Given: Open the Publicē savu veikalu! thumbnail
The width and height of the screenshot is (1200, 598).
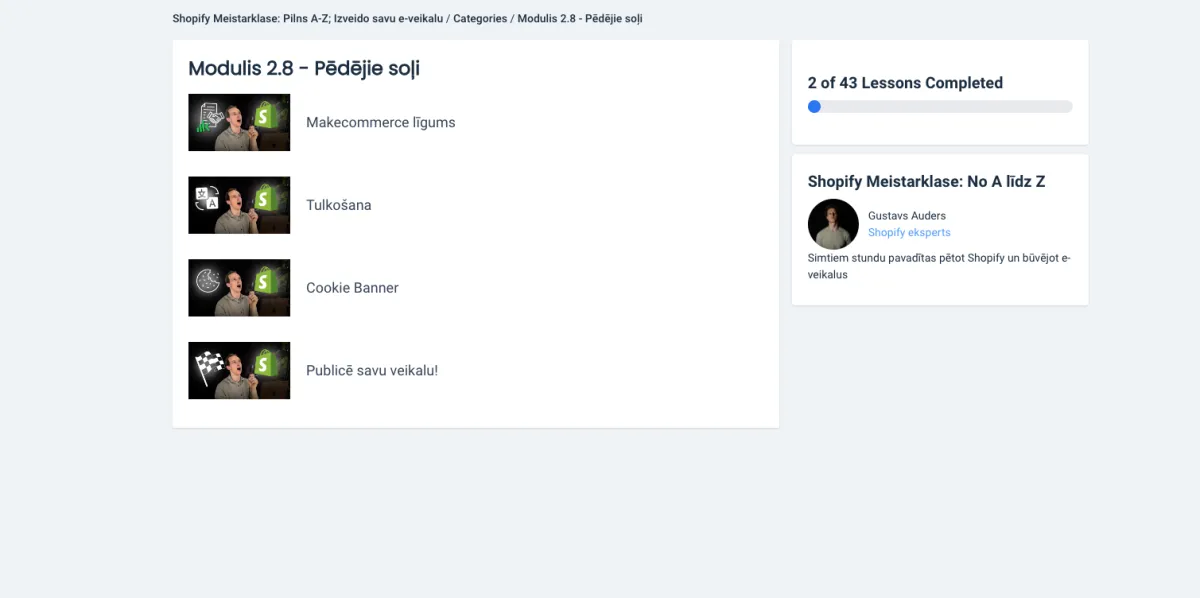Looking at the screenshot, I should 239,370.
